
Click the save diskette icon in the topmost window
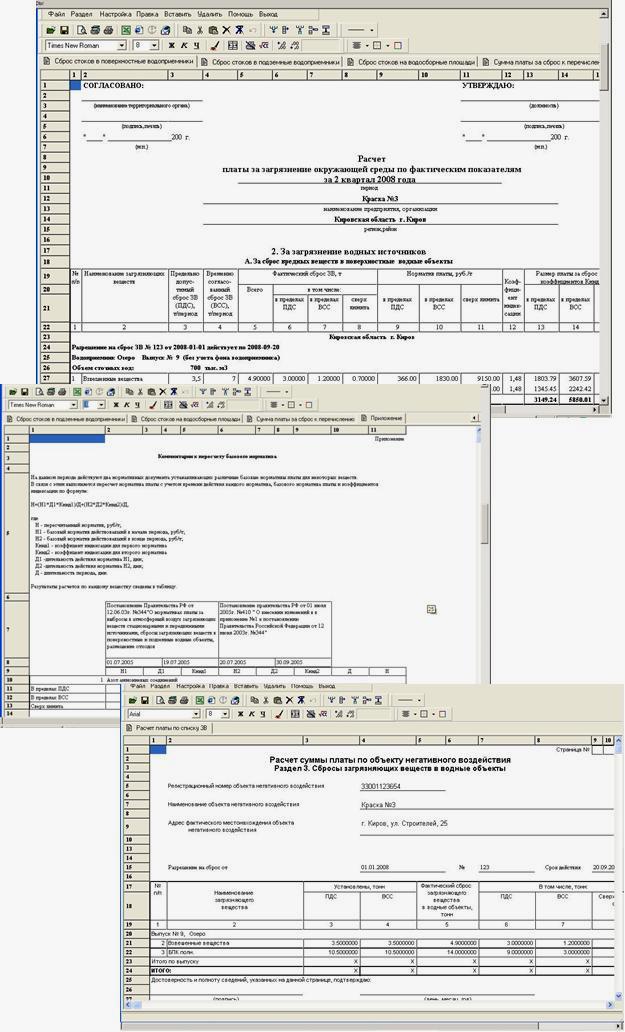(x=66, y=30)
